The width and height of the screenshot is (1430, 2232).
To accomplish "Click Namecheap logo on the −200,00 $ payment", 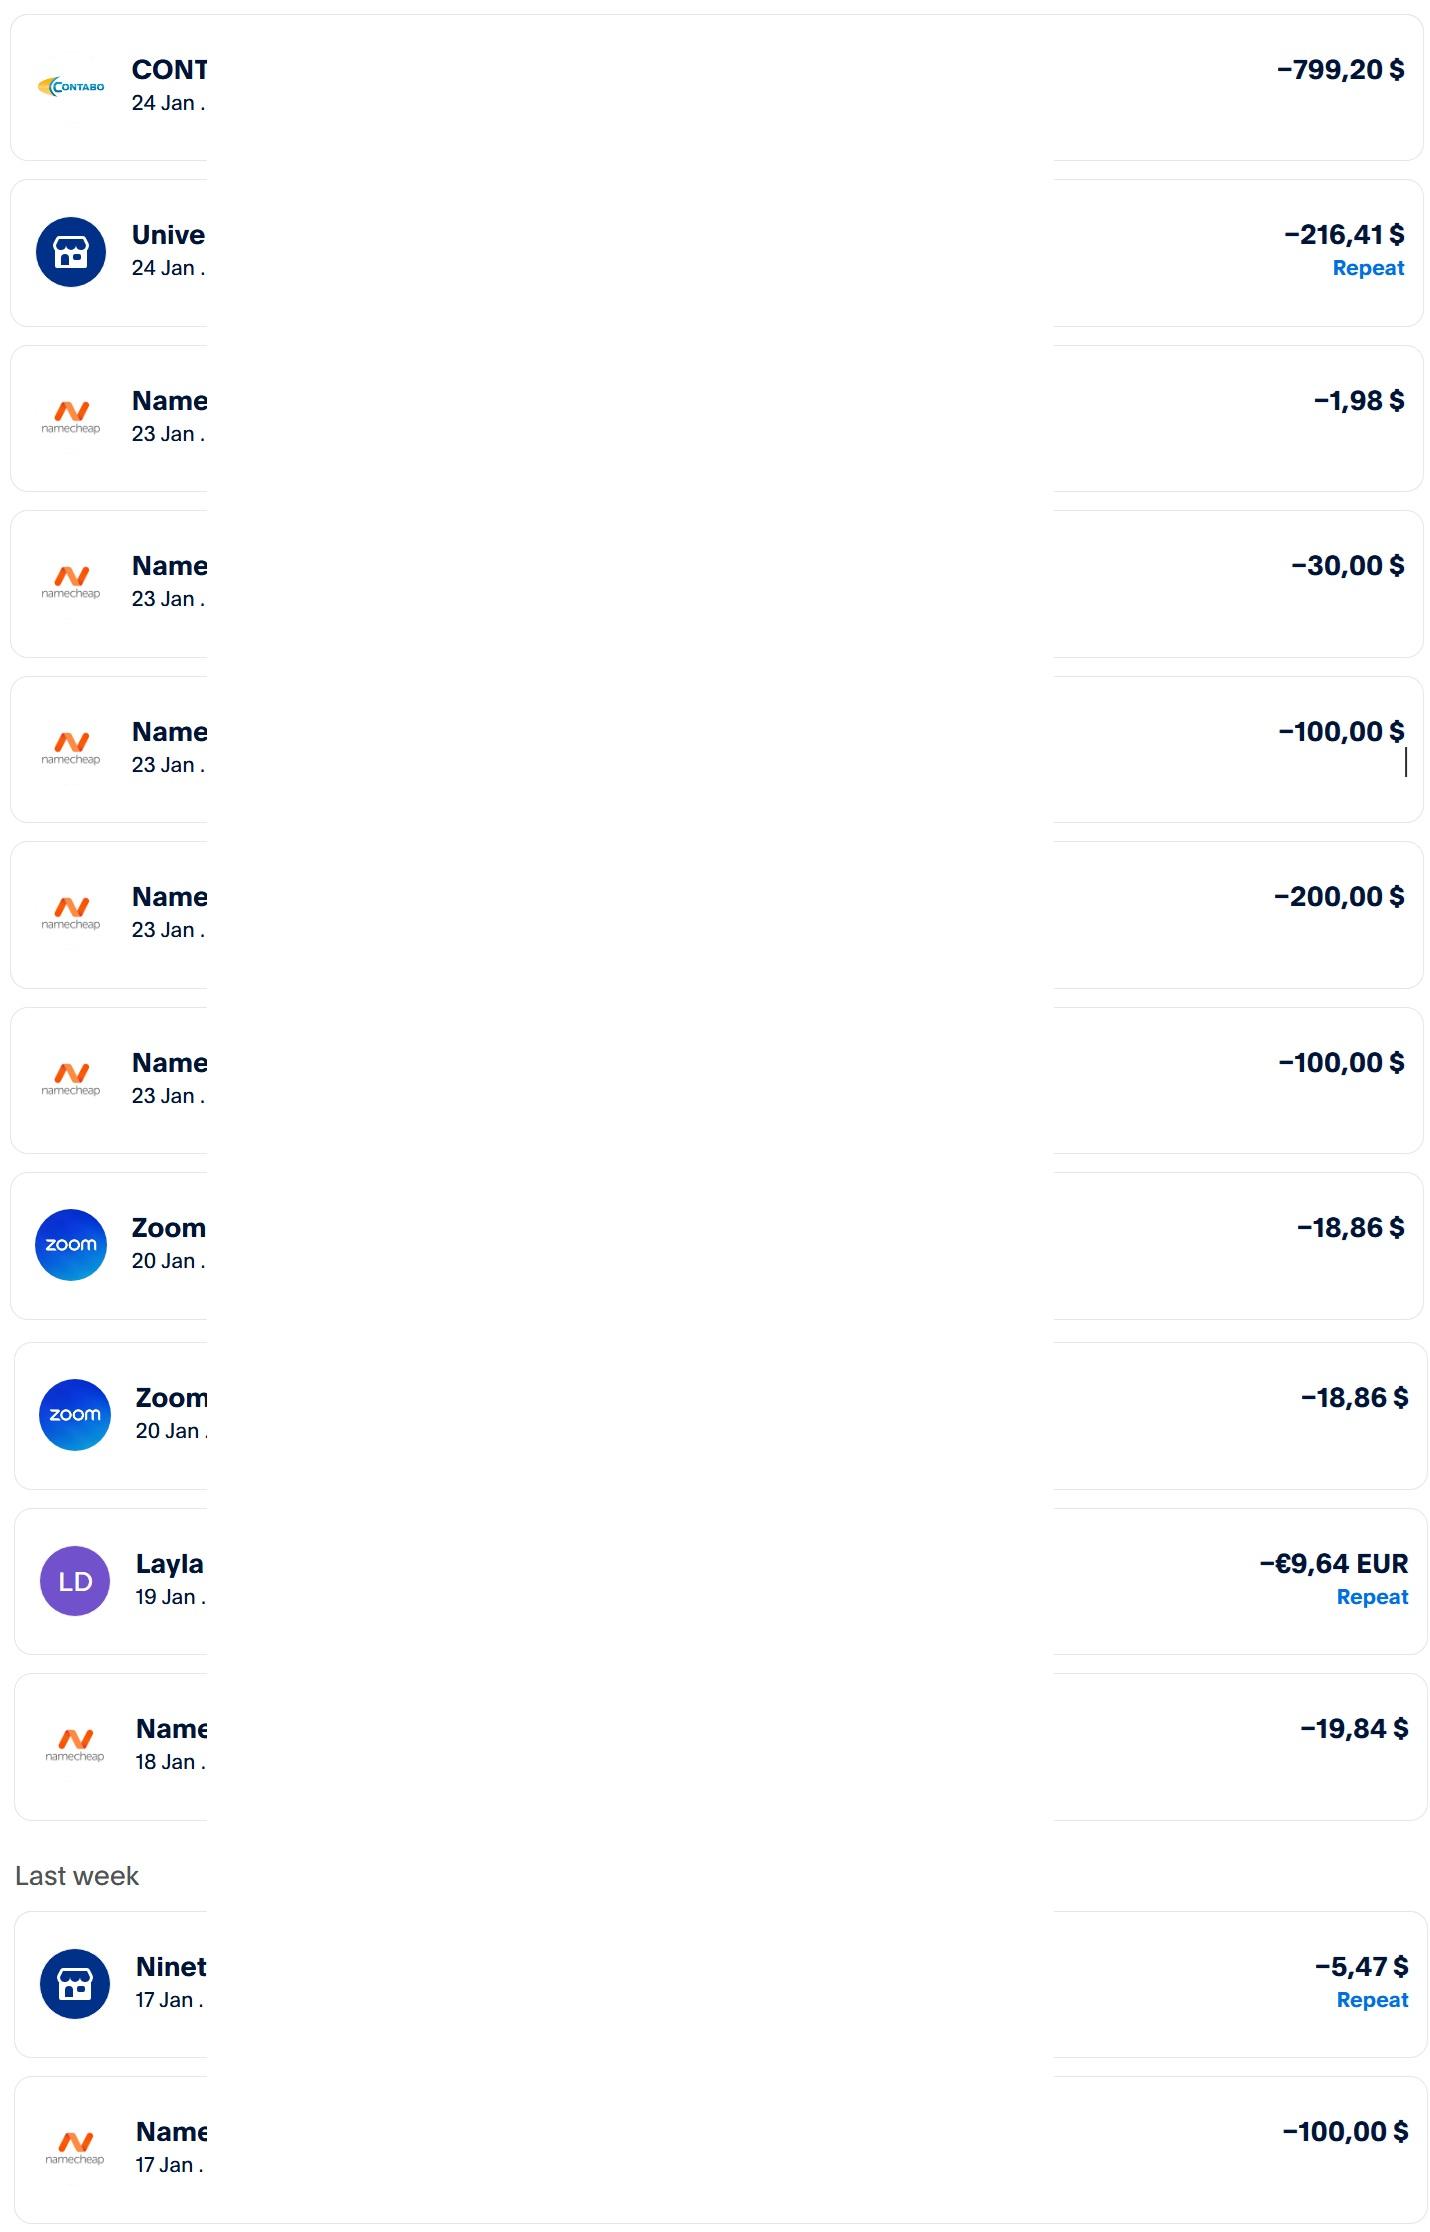I will coord(71,913).
